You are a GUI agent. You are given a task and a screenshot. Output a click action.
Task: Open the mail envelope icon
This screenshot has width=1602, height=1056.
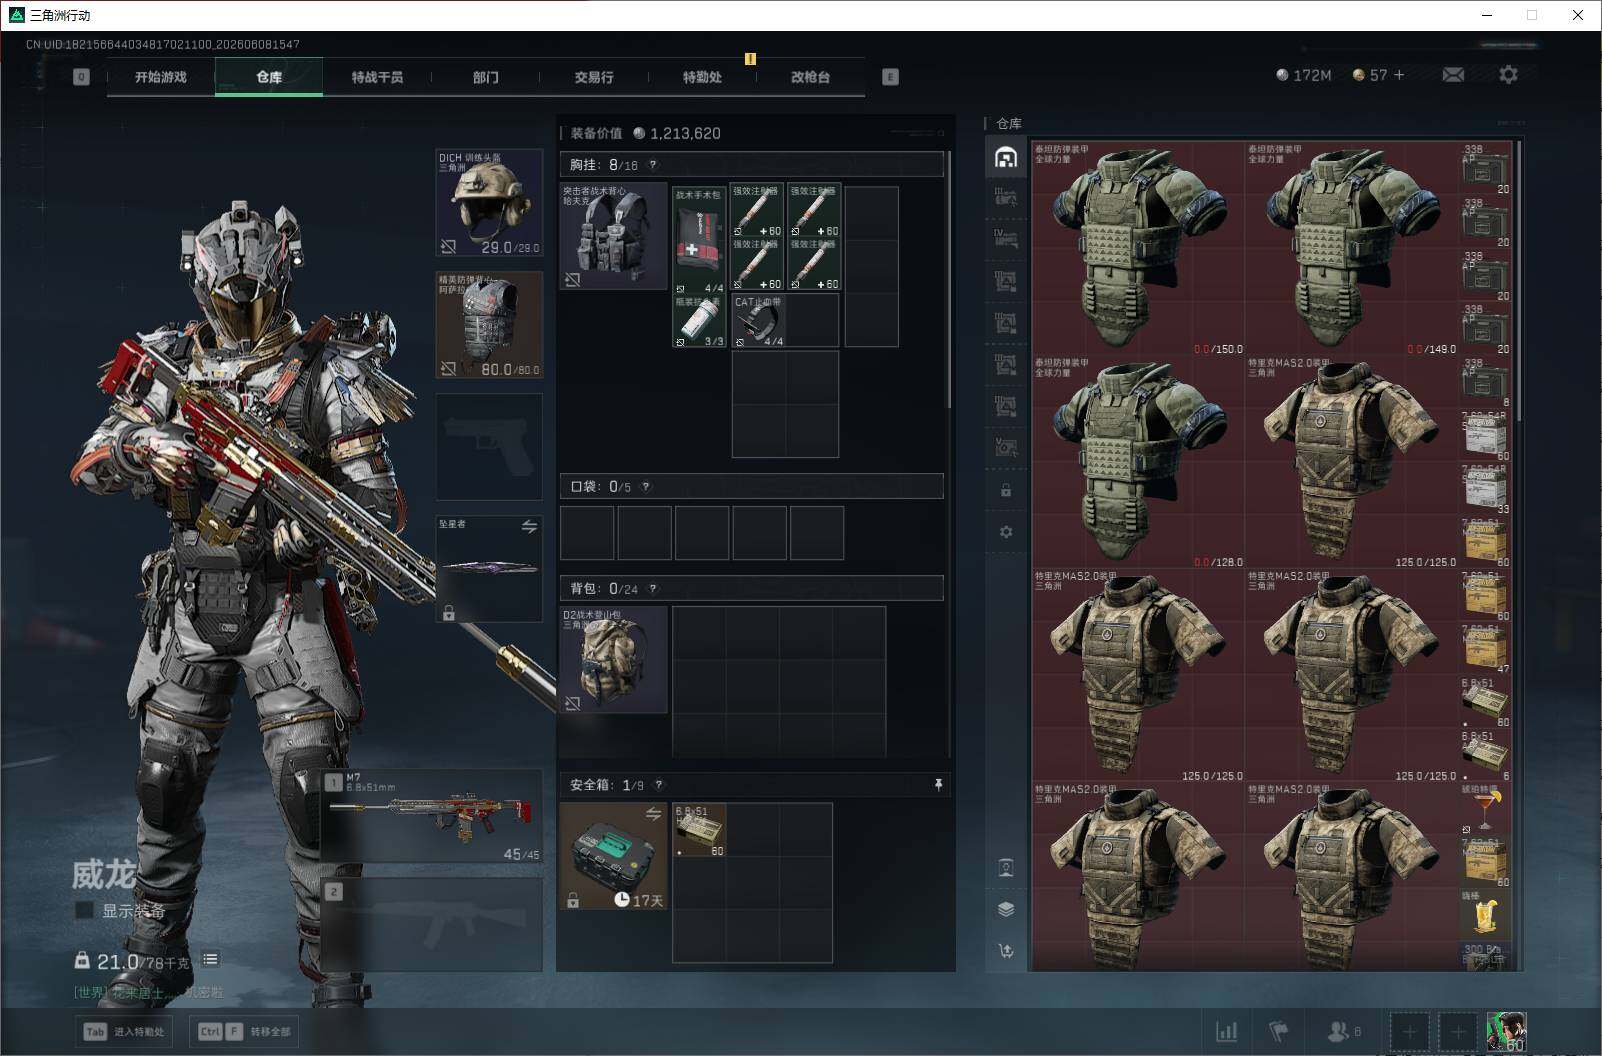tap(1453, 75)
